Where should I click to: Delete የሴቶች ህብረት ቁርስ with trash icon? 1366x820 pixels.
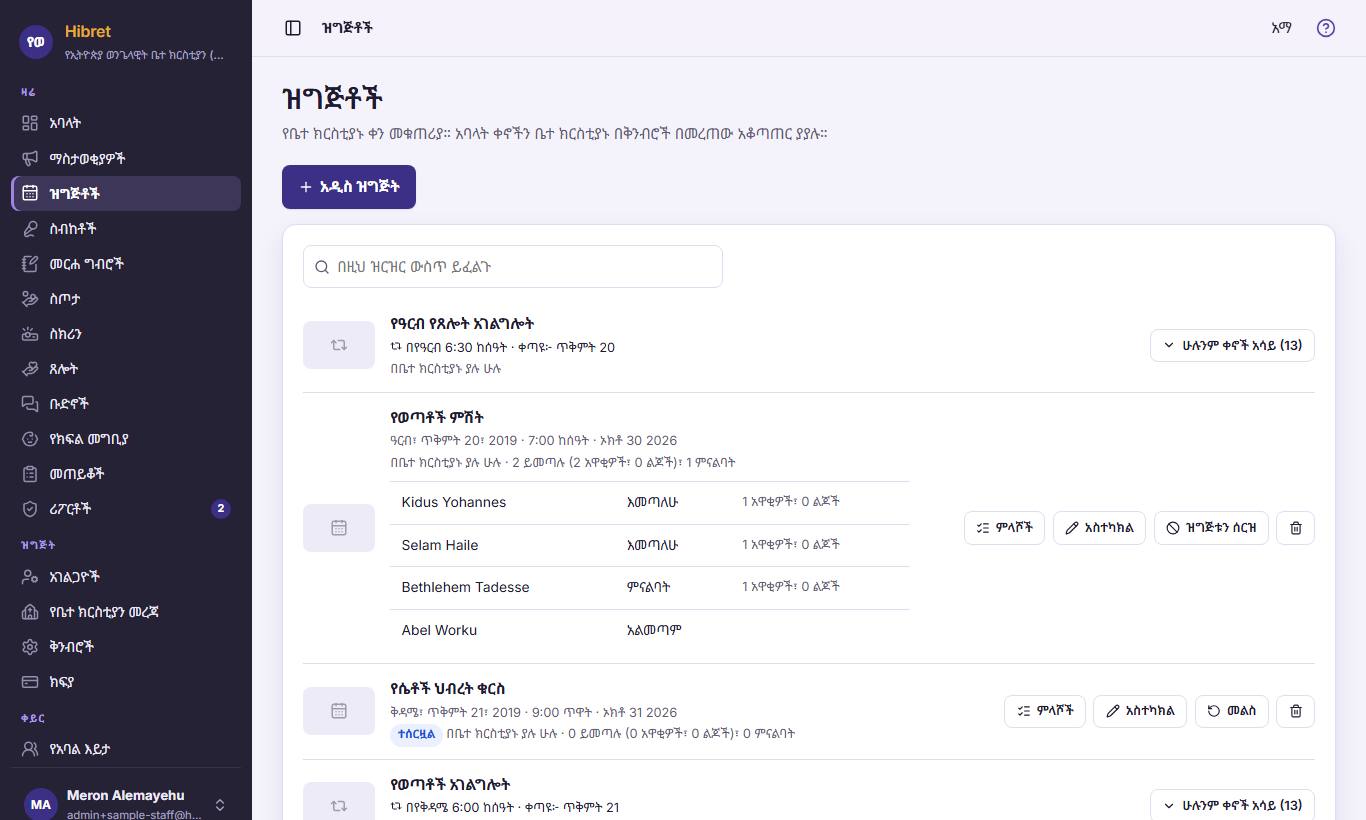pyautogui.click(x=1296, y=711)
